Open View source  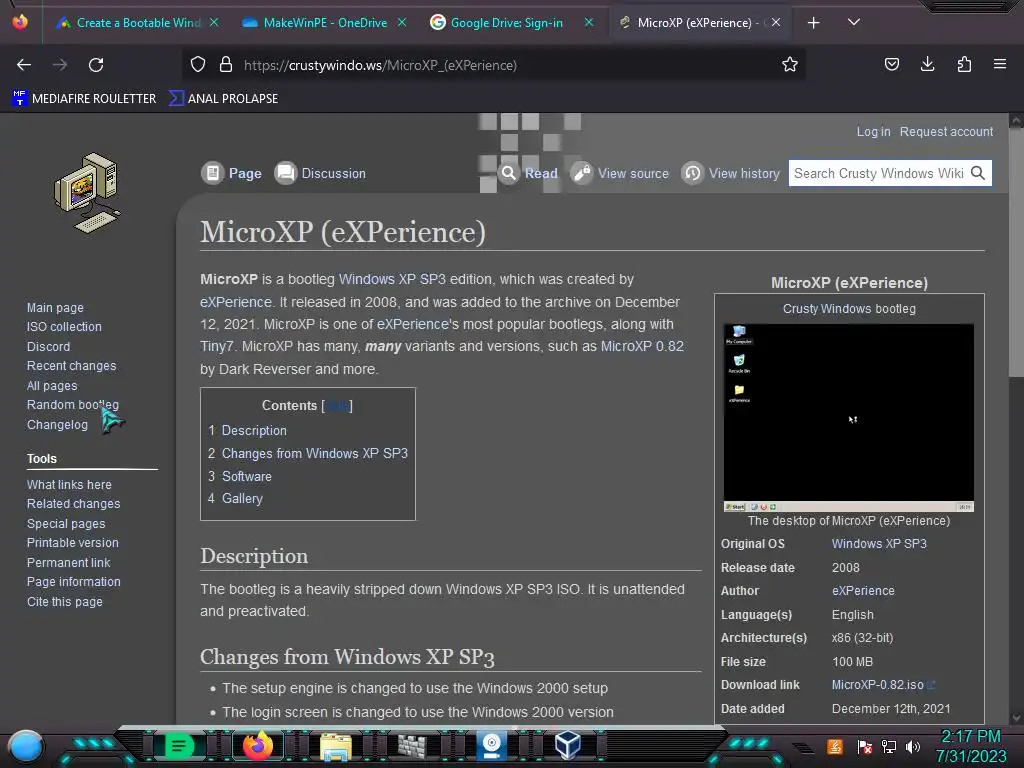[620, 173]
